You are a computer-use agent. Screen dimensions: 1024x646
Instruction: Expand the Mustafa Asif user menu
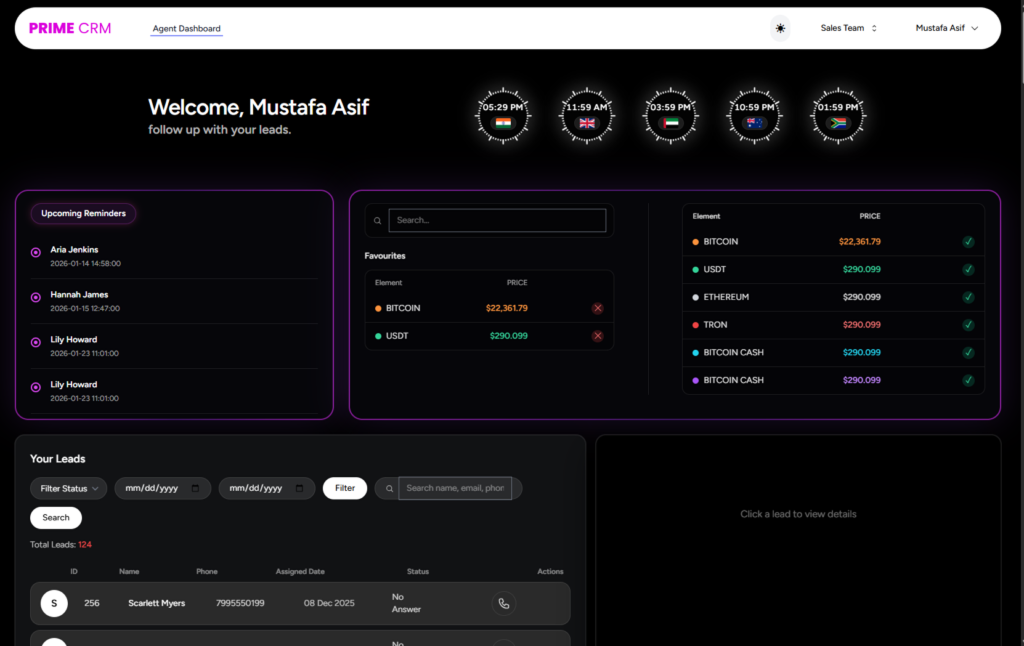[x=946, y=28]
